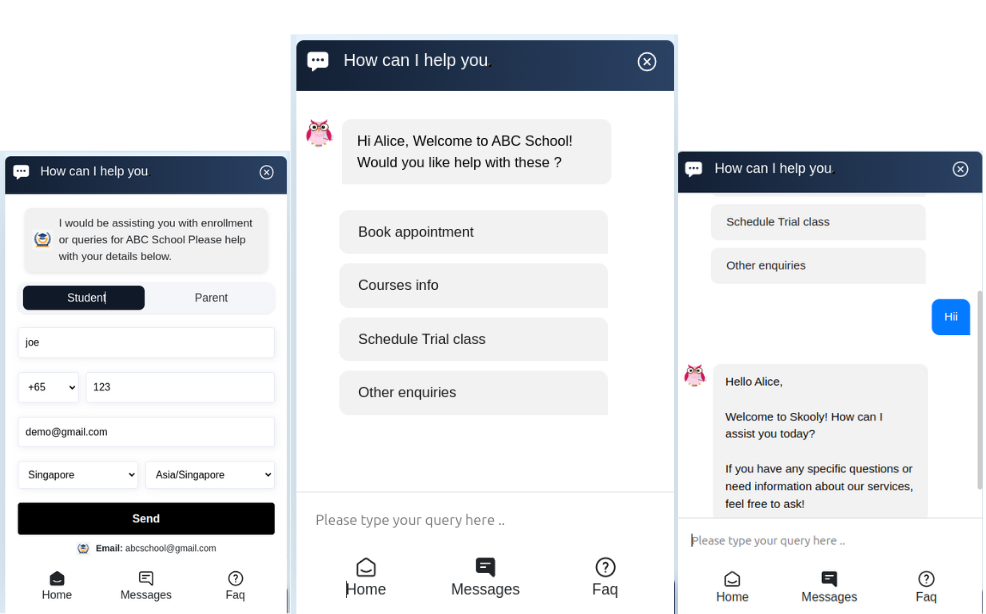Click Home icon in right chat widget

click(732, 579)
